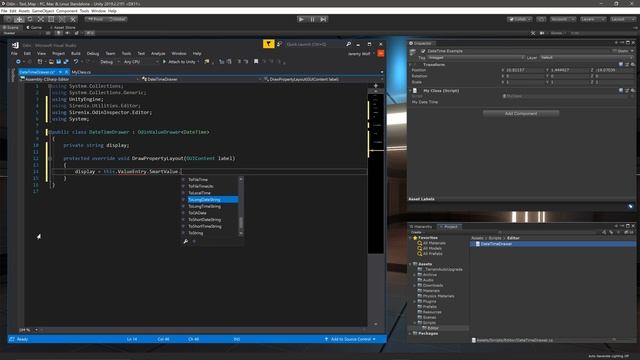The width and height of the screenshot is (640, 360).
Task: Open the Visual Studio Team menu
Action: tap(110, 53)
